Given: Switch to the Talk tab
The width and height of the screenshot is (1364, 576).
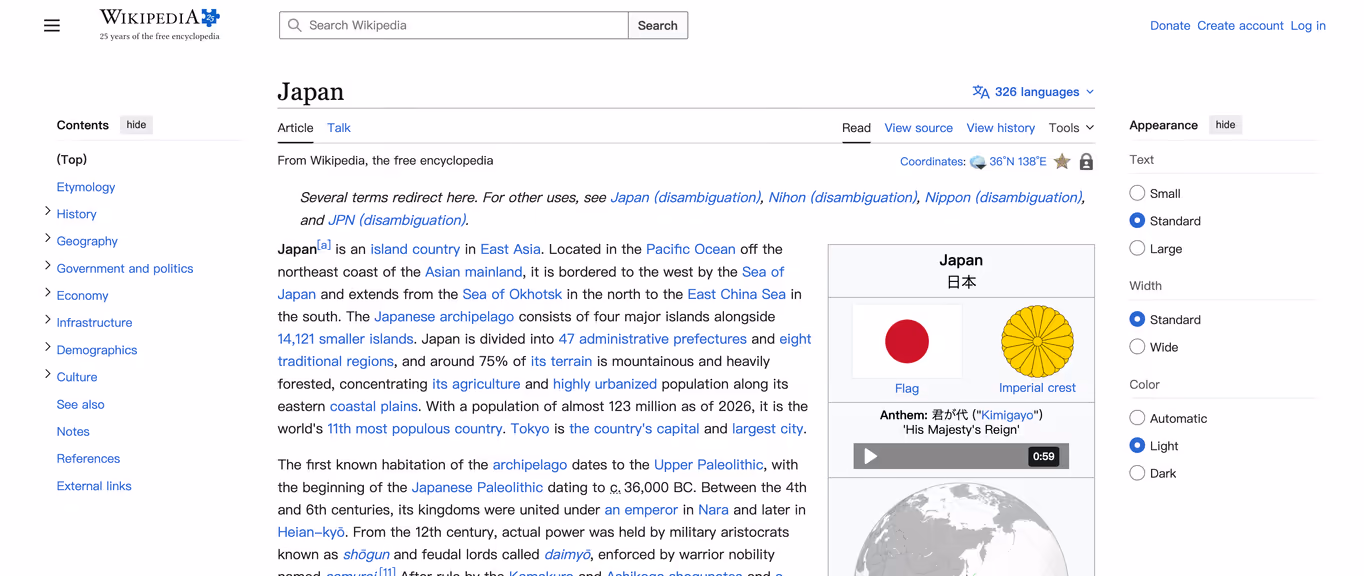Looking at the screenshot, I should (339, 128).
